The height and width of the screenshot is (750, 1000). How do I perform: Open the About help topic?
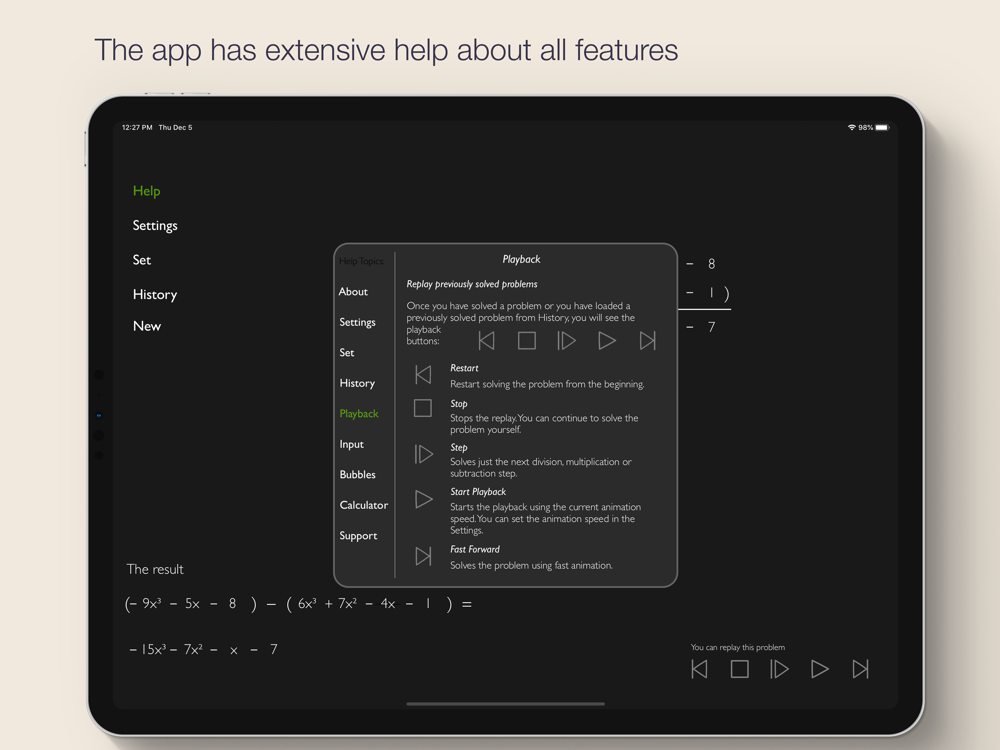[353, 292]
